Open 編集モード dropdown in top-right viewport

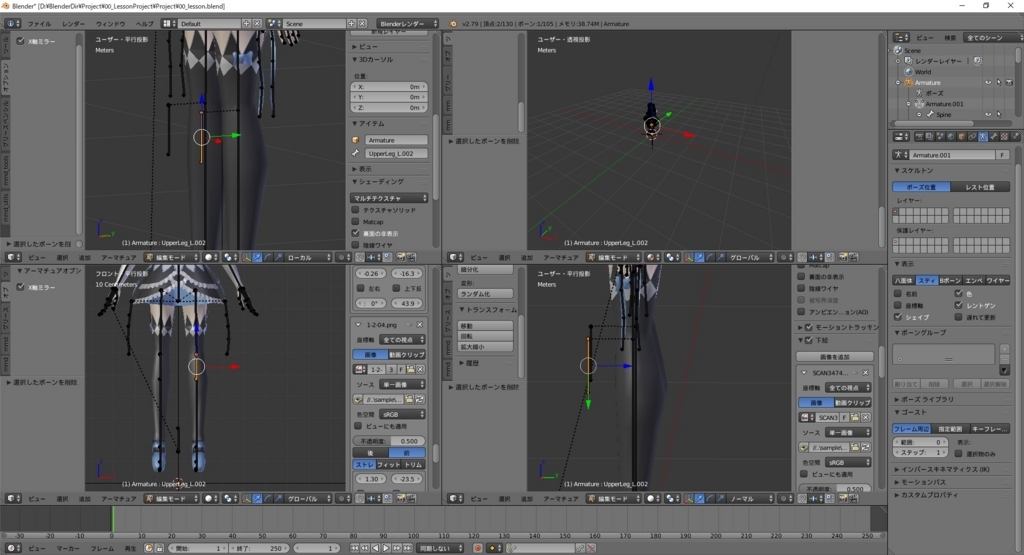tap(613, 257)
